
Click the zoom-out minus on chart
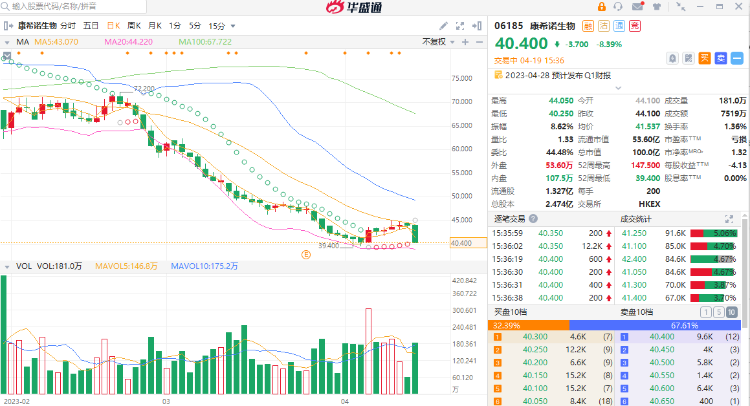pos(479,42)
